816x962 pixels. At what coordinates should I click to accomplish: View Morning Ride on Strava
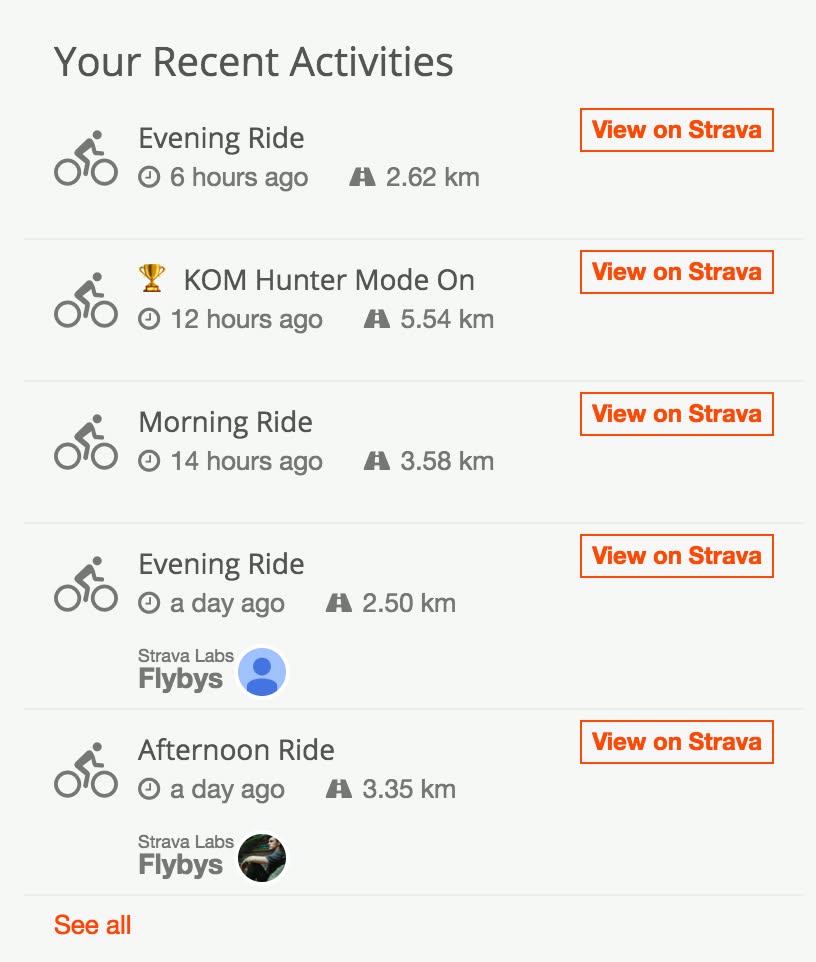coord(676,414)
